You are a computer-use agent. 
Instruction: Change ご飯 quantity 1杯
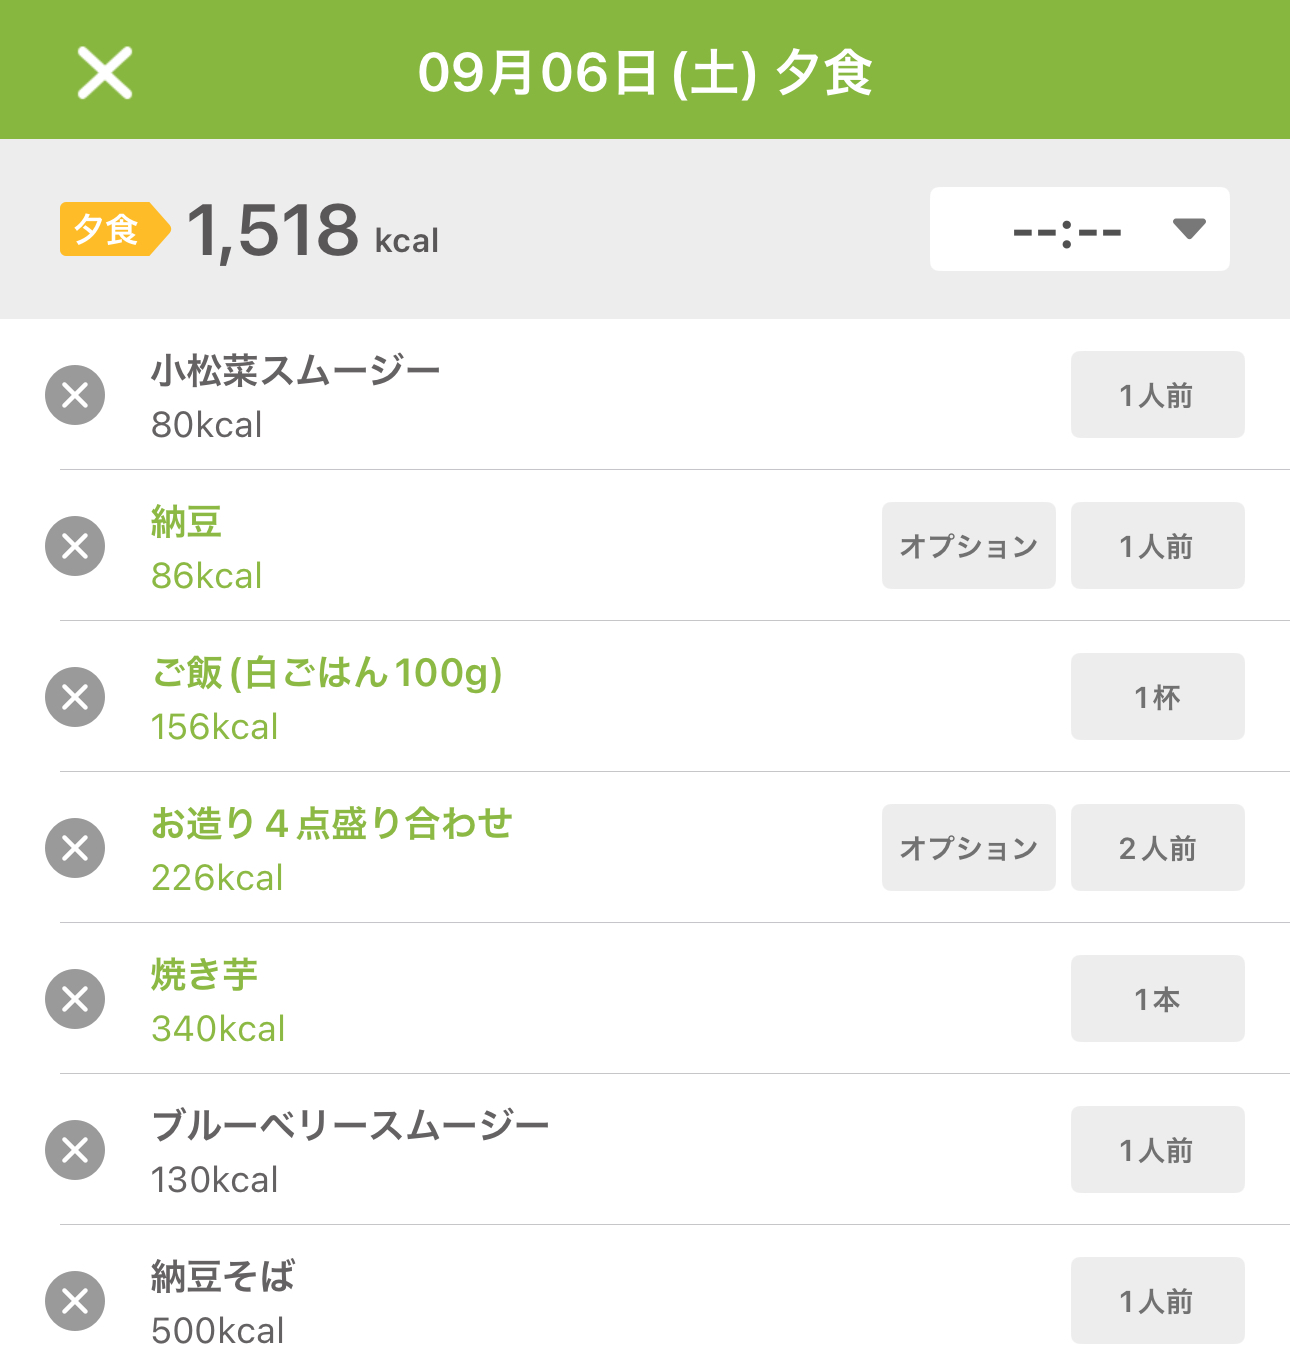tap(1158, 697)
